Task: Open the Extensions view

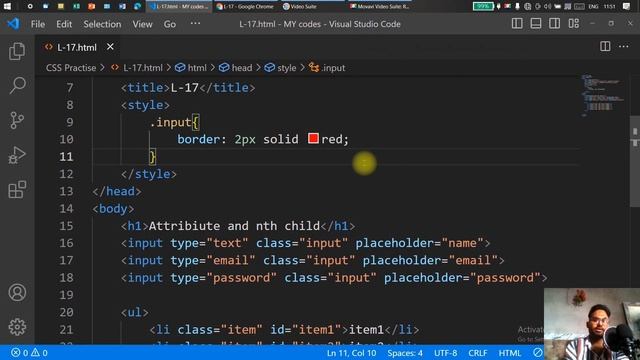Action: 17,190
